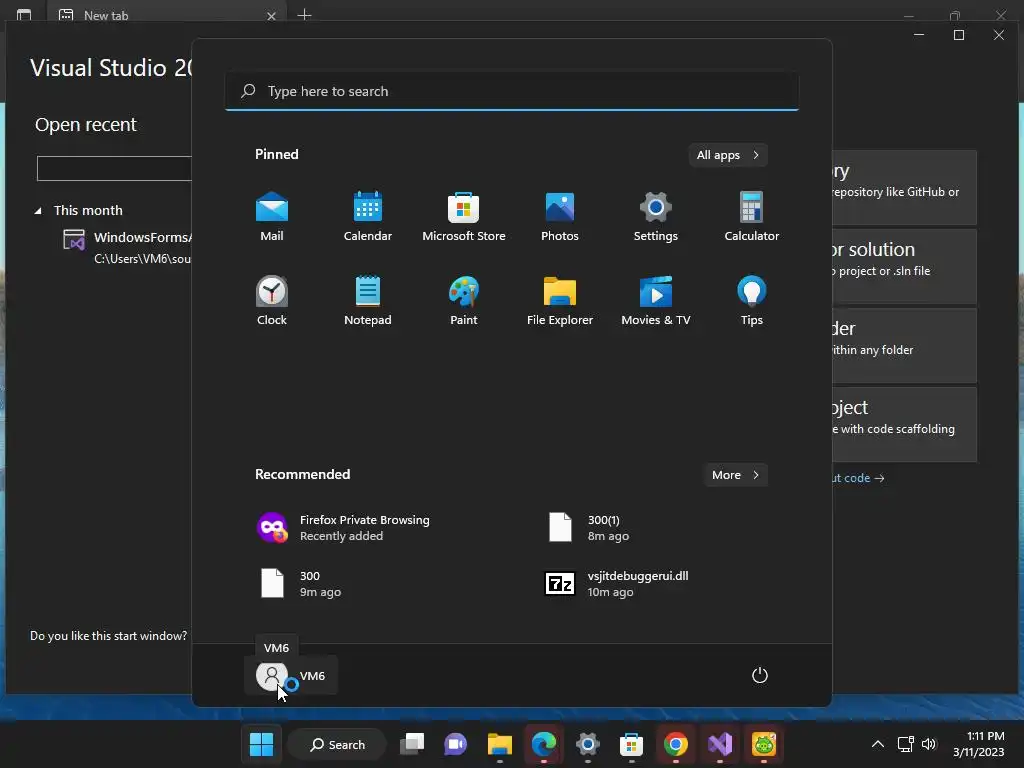Switch to Visual Studio on taskbar
1024x768 pixels.
[720, 744]
